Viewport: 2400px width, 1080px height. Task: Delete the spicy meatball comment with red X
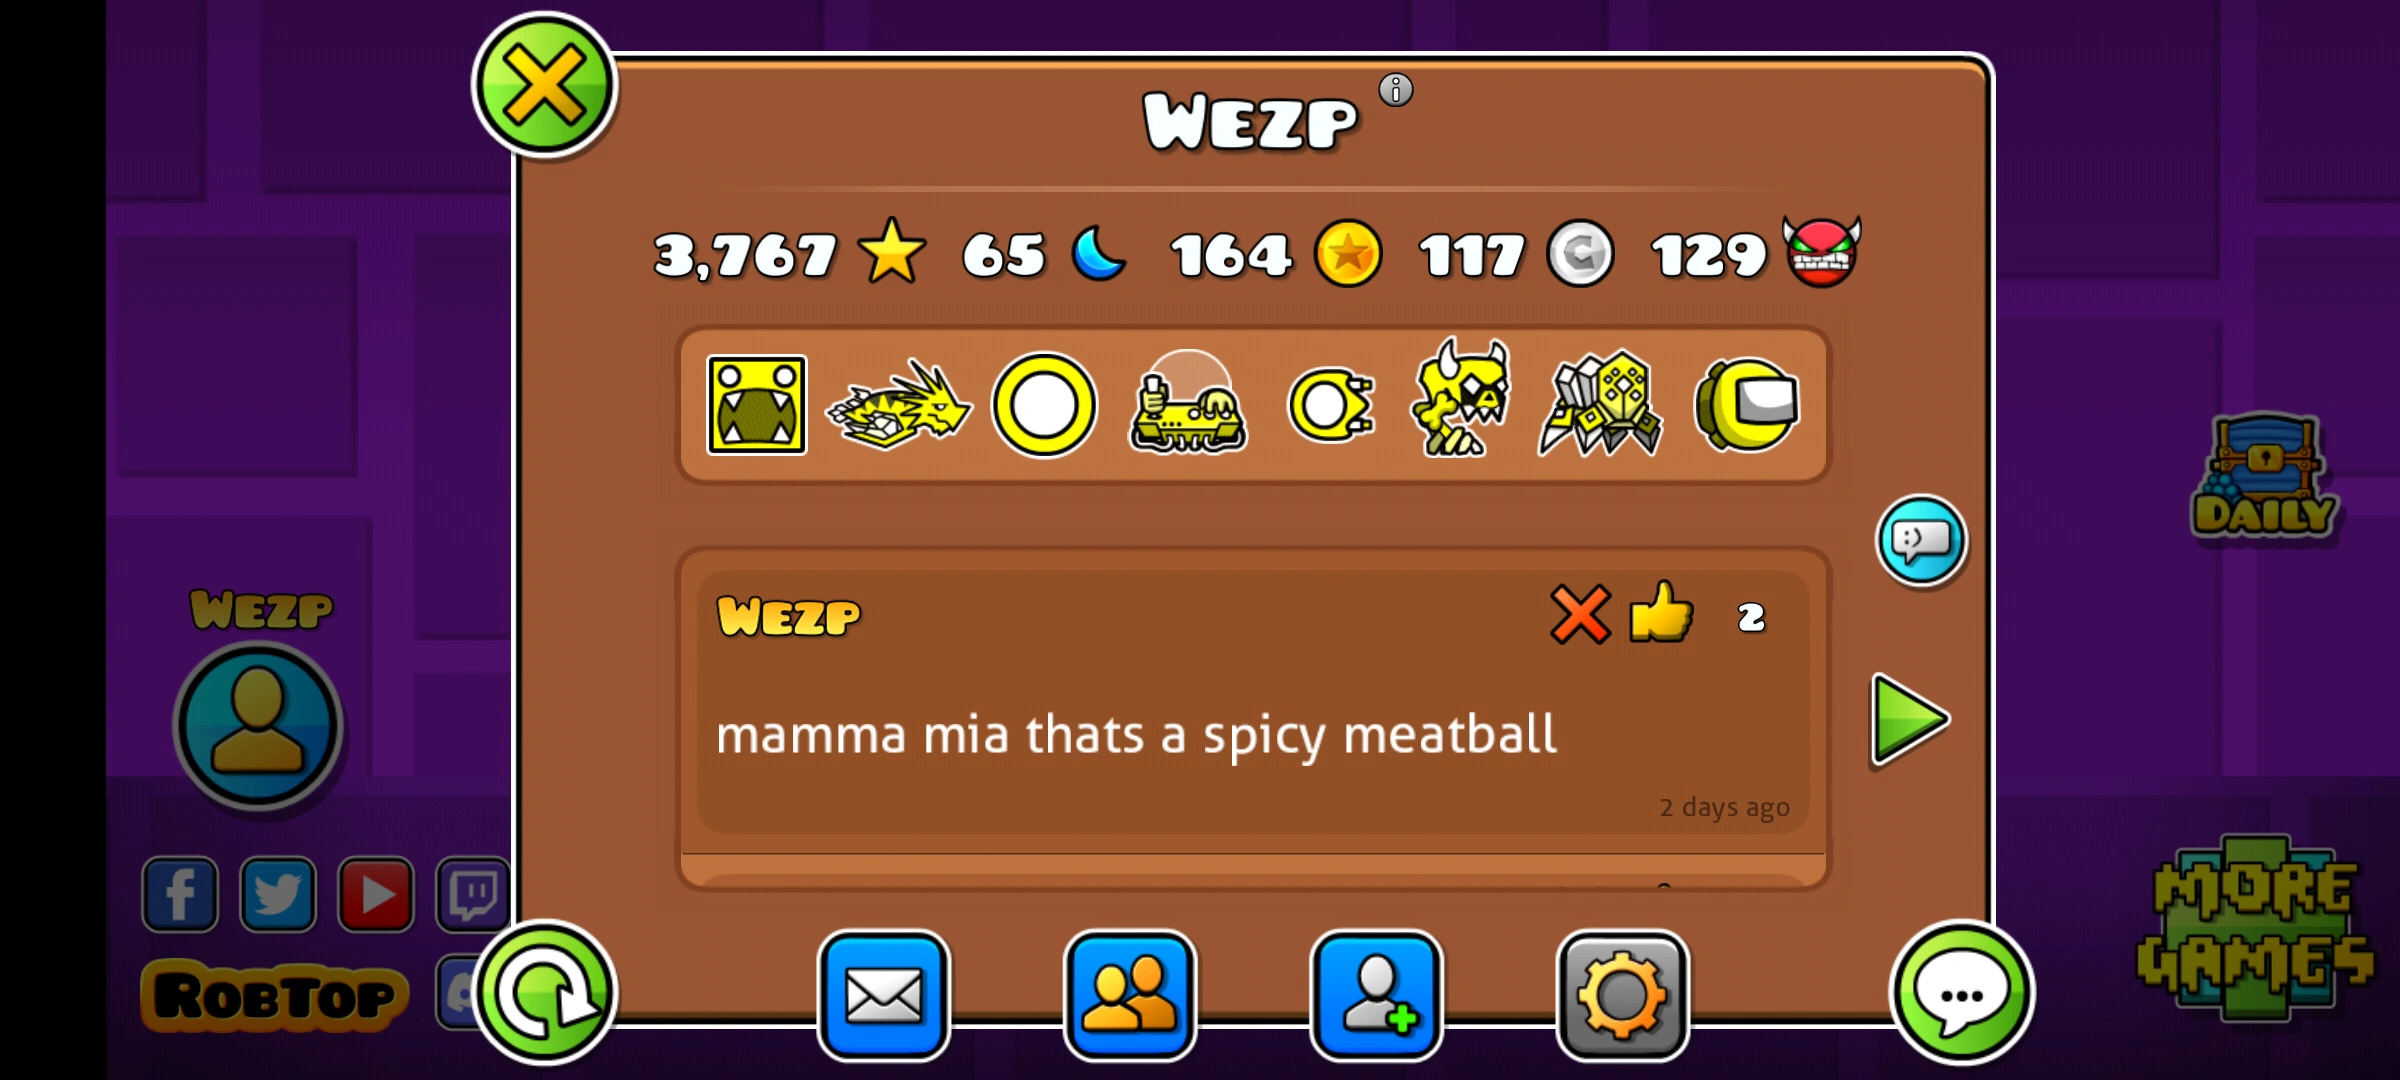click(x=1580, y=614)
